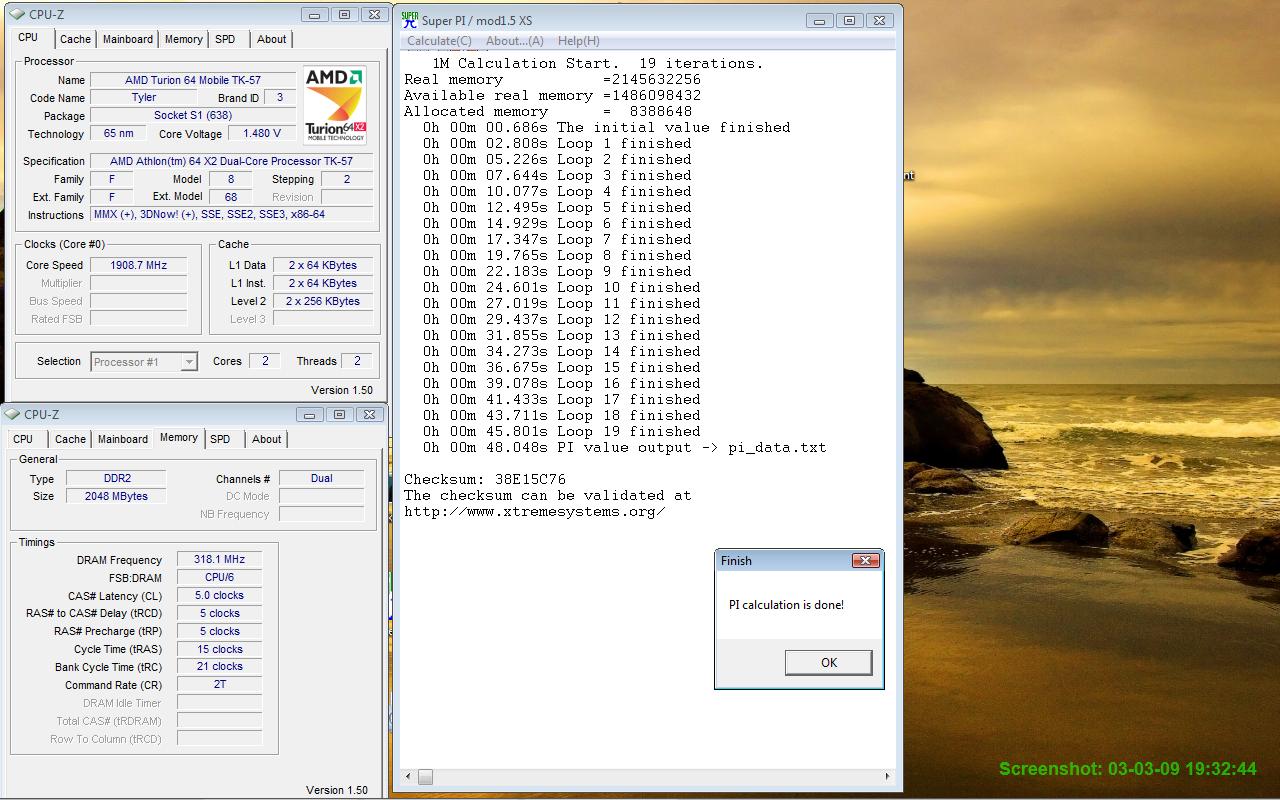Click the Super PI horizontal scrollbar thumb
The image size is (1280, 800).
[x=425, y=777]
